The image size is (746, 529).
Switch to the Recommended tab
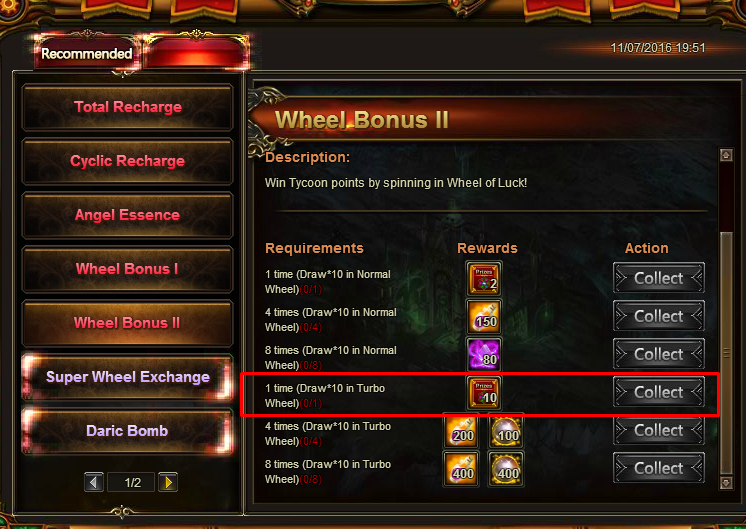87,53
